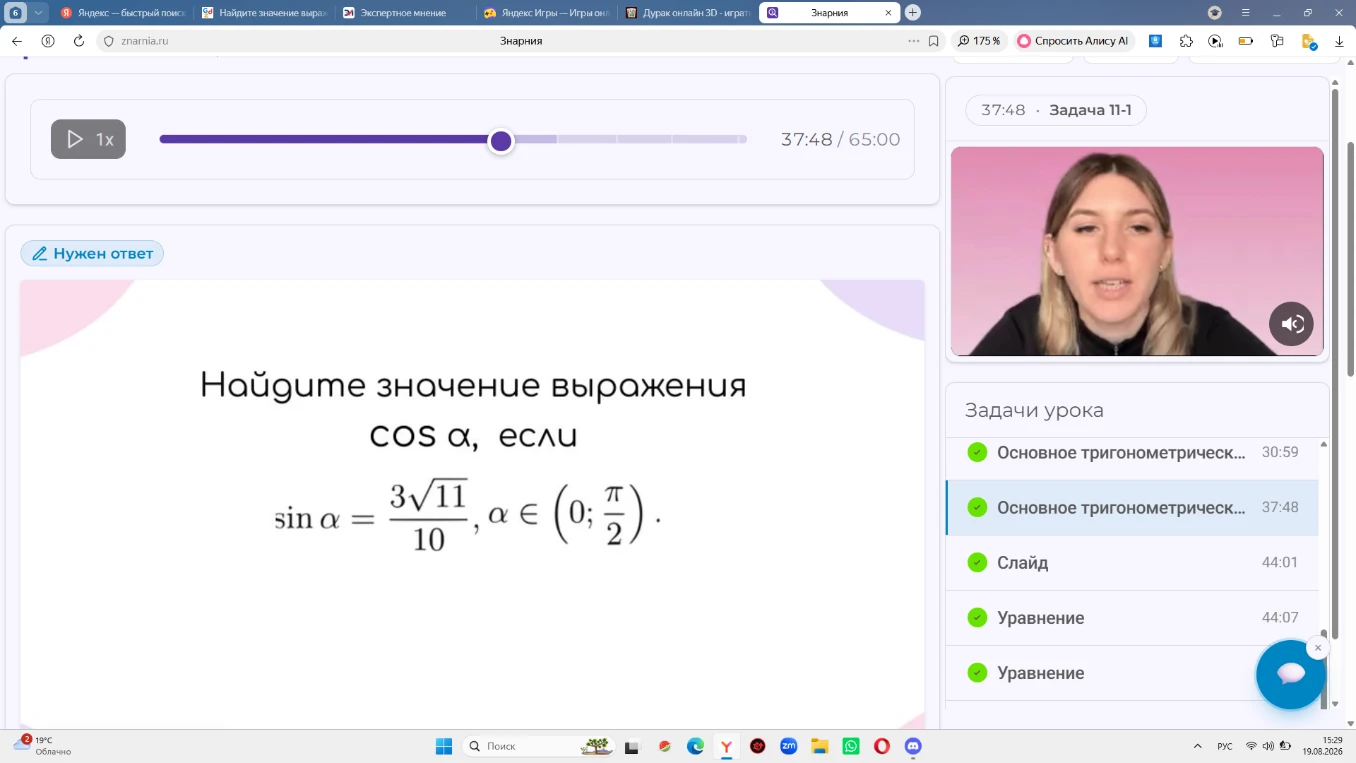Click «Спросить Алису AI» button
The width and height of the screenshot is (1356, 763).
(1072, 41)
